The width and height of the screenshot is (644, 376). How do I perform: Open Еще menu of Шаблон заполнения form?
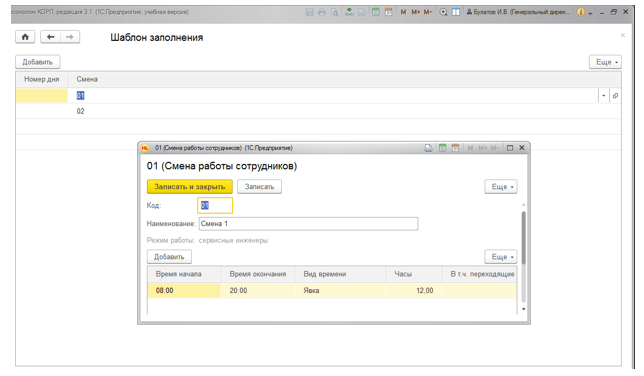[605, 62]
